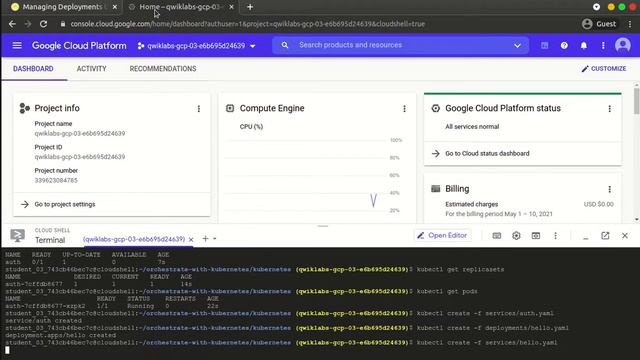Open header settings and utilities menu
Screen dimensions: 640x360
(603, 46)
